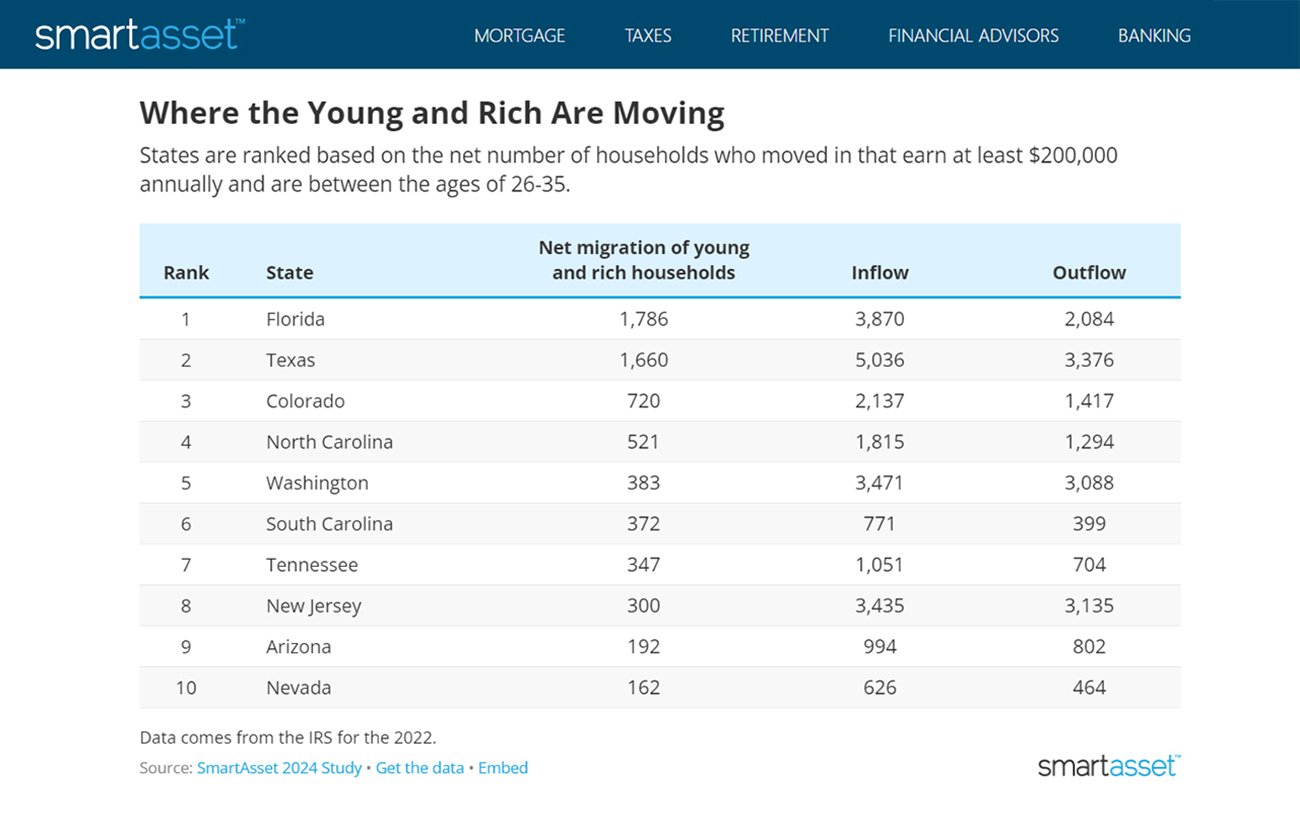1300x832 pixels.
Task: Open the Financial Advisors menu
Action: click(x=973, y=36)
